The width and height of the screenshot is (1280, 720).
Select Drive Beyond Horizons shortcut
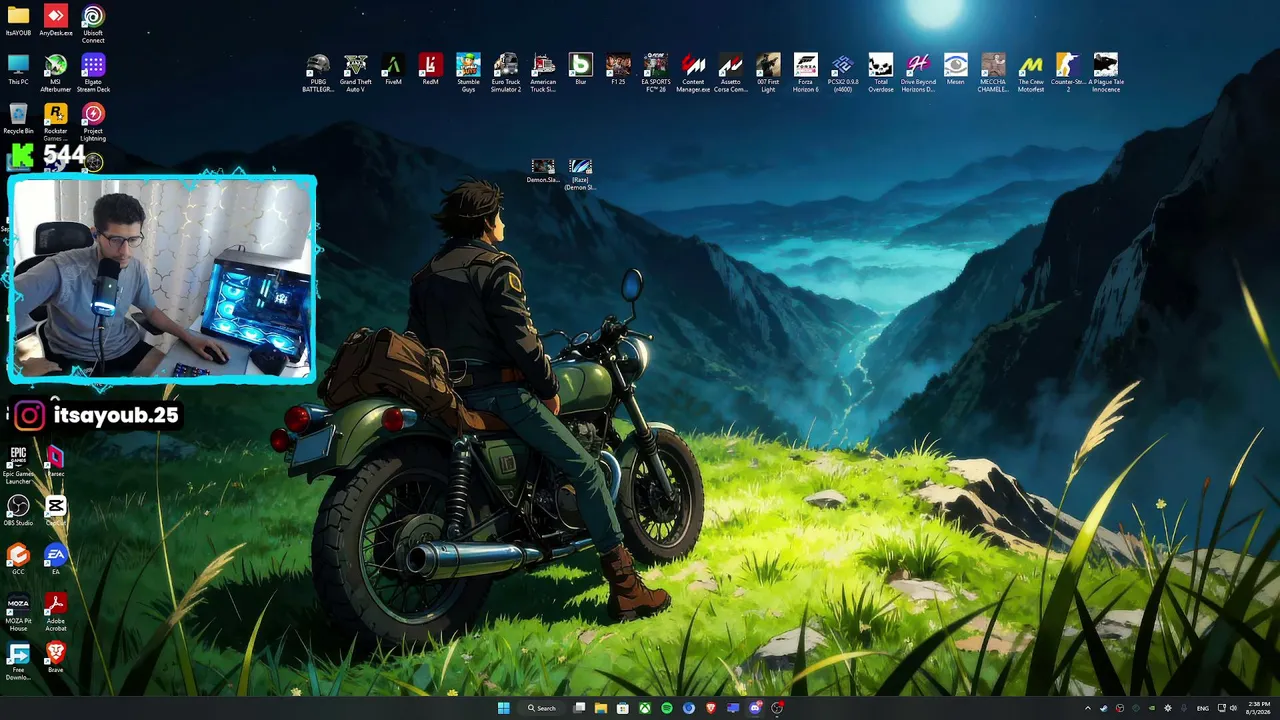coord(918,73)
